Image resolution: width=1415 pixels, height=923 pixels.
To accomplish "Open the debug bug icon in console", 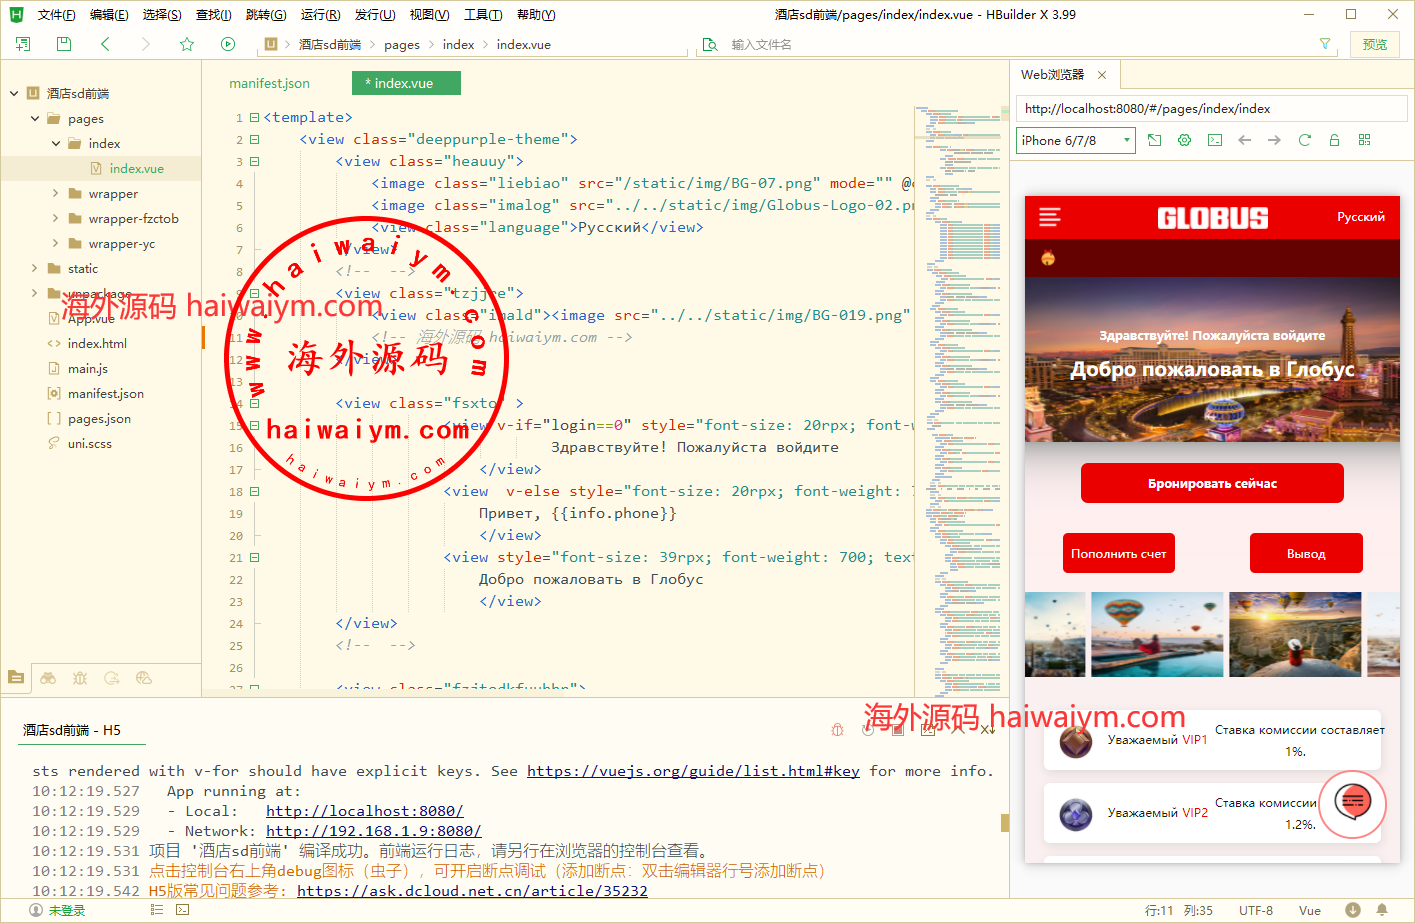I will click(838, 730).
